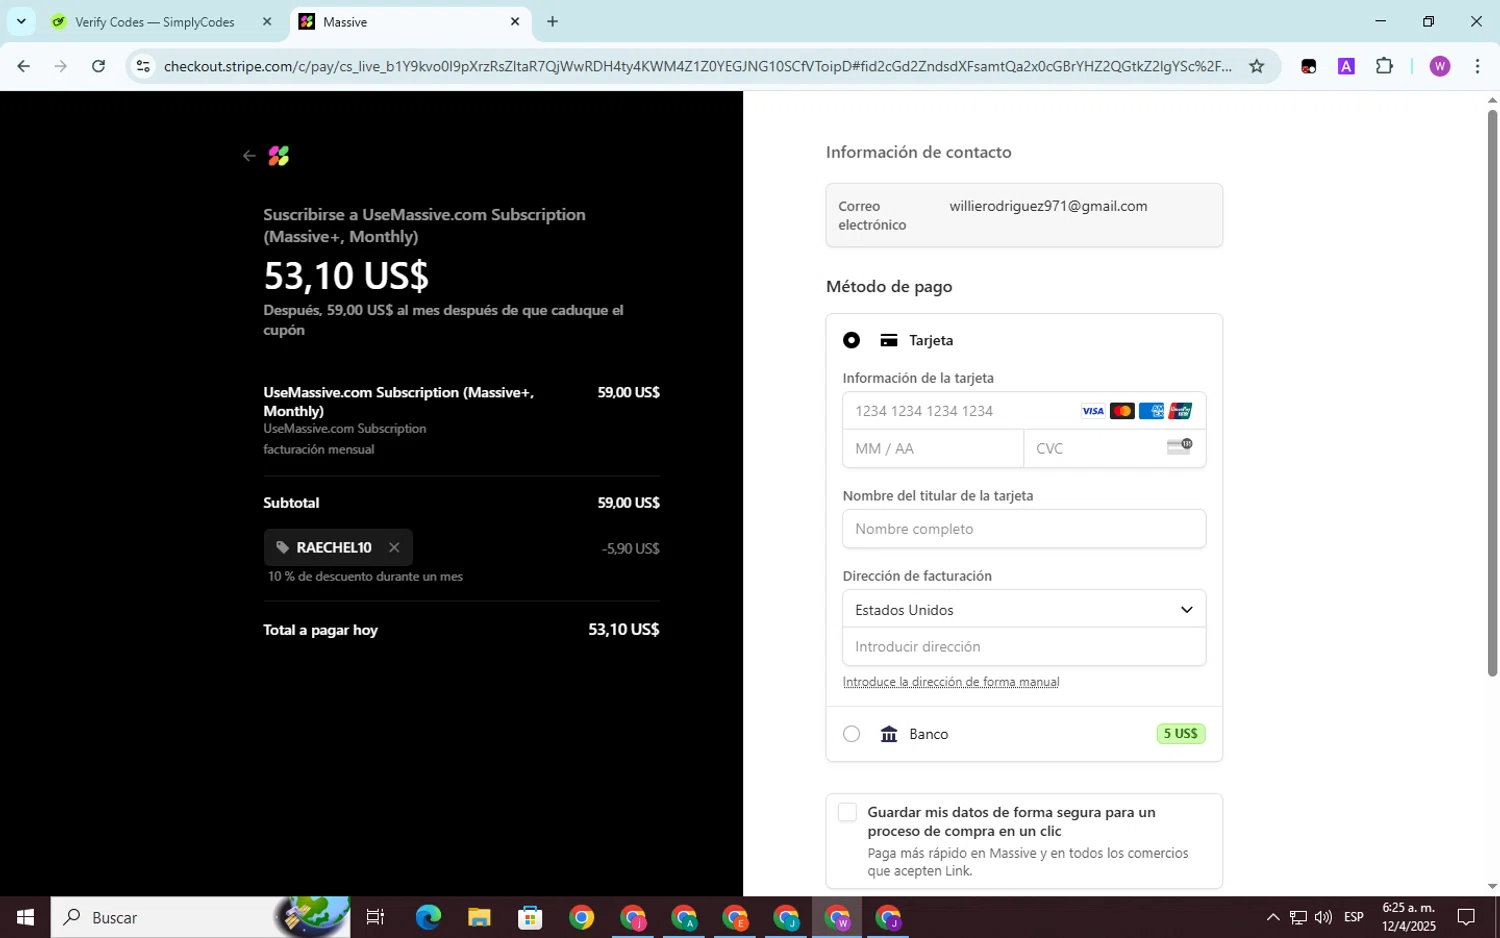Click the Massive colorful logo icon
Viewport: 1500px width, 938px height.
pyautogui.click(x=279, y=156)
